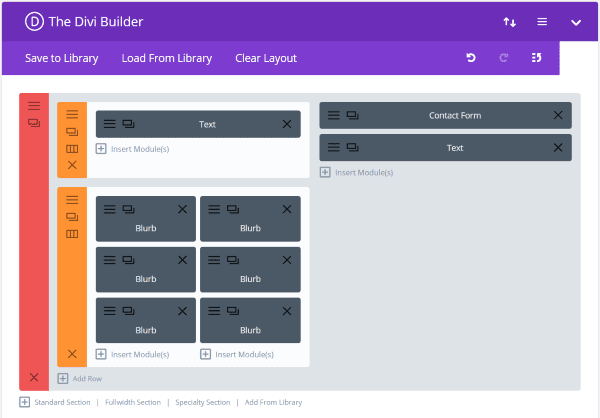Image resolution: width=600 pixels, height=418 pixels.
Task: Change column structure of the Blurb row
Action: pyautogui.click(x=72, y=234)
